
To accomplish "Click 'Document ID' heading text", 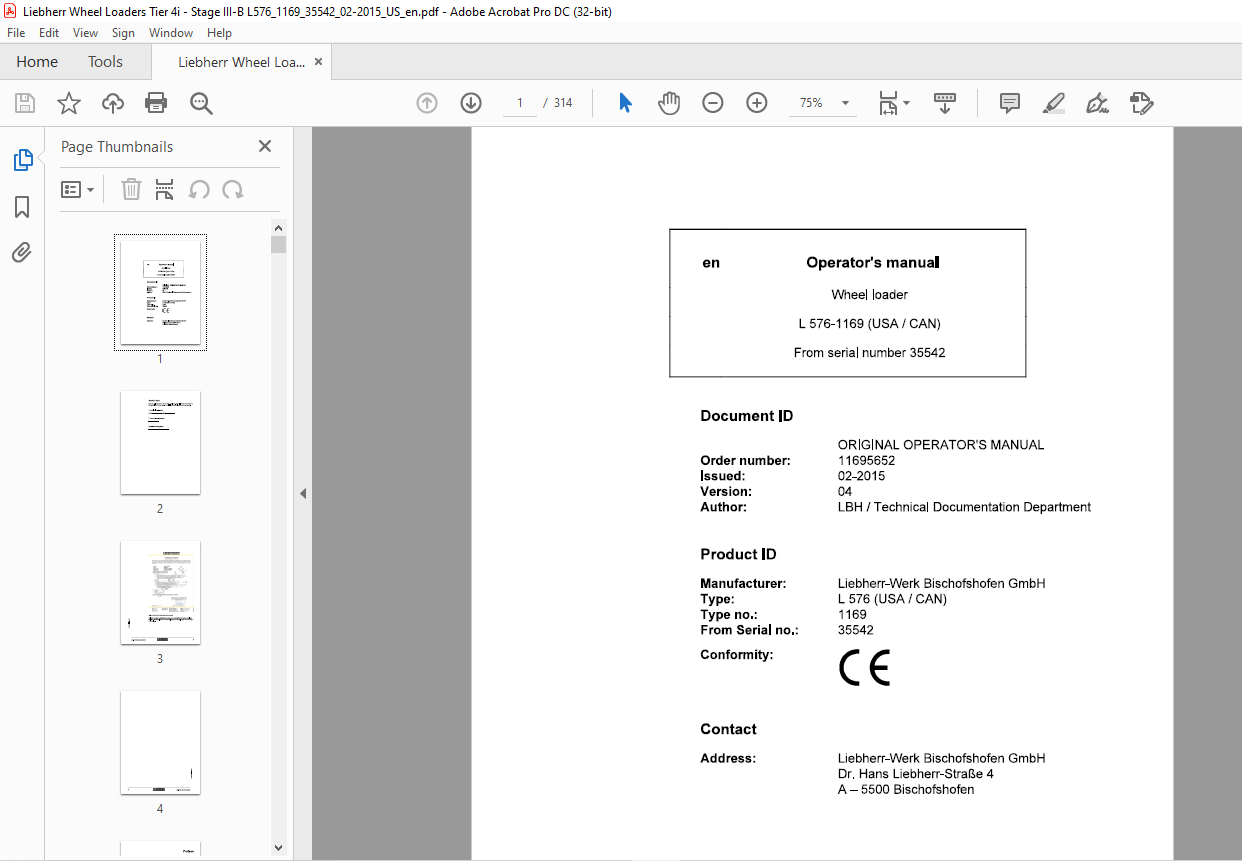I will (x=746, y=416).
